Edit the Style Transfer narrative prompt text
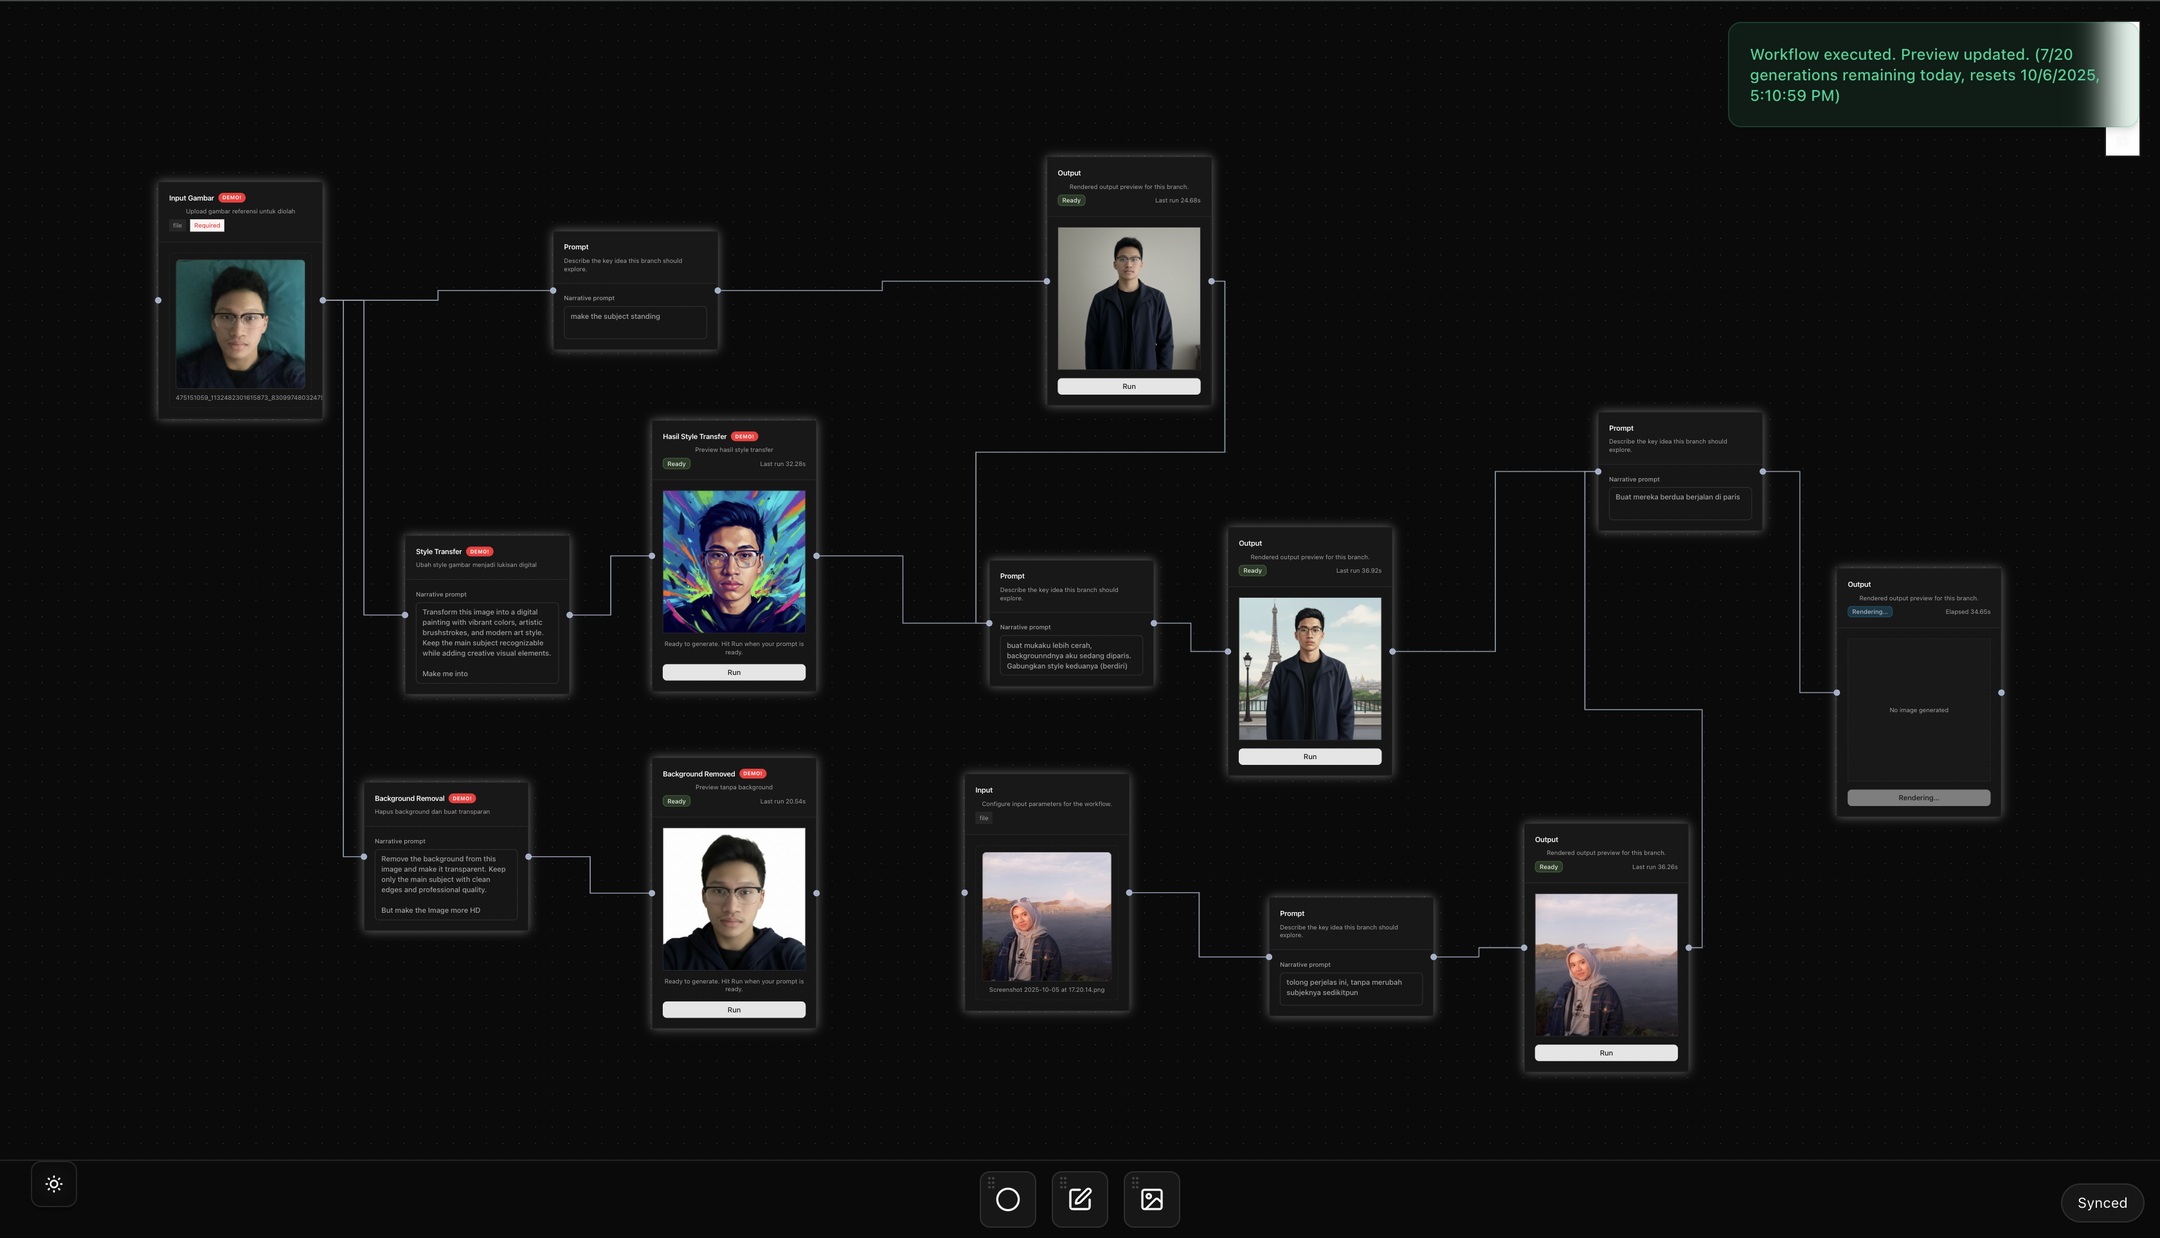Viewport: 2160px width, 1238px height. (x=486, y=642)
